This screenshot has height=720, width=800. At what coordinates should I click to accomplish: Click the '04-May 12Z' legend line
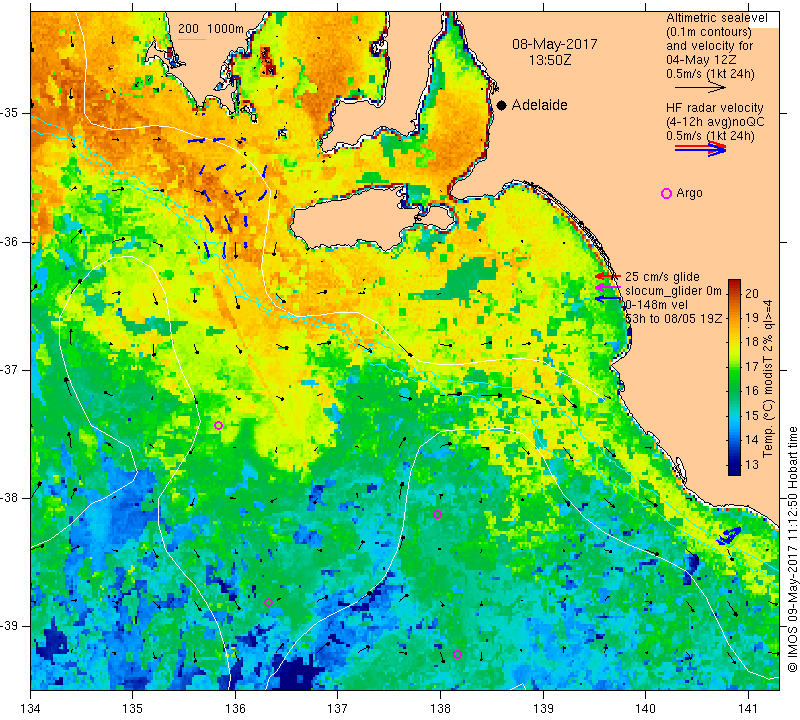[701, 60]
